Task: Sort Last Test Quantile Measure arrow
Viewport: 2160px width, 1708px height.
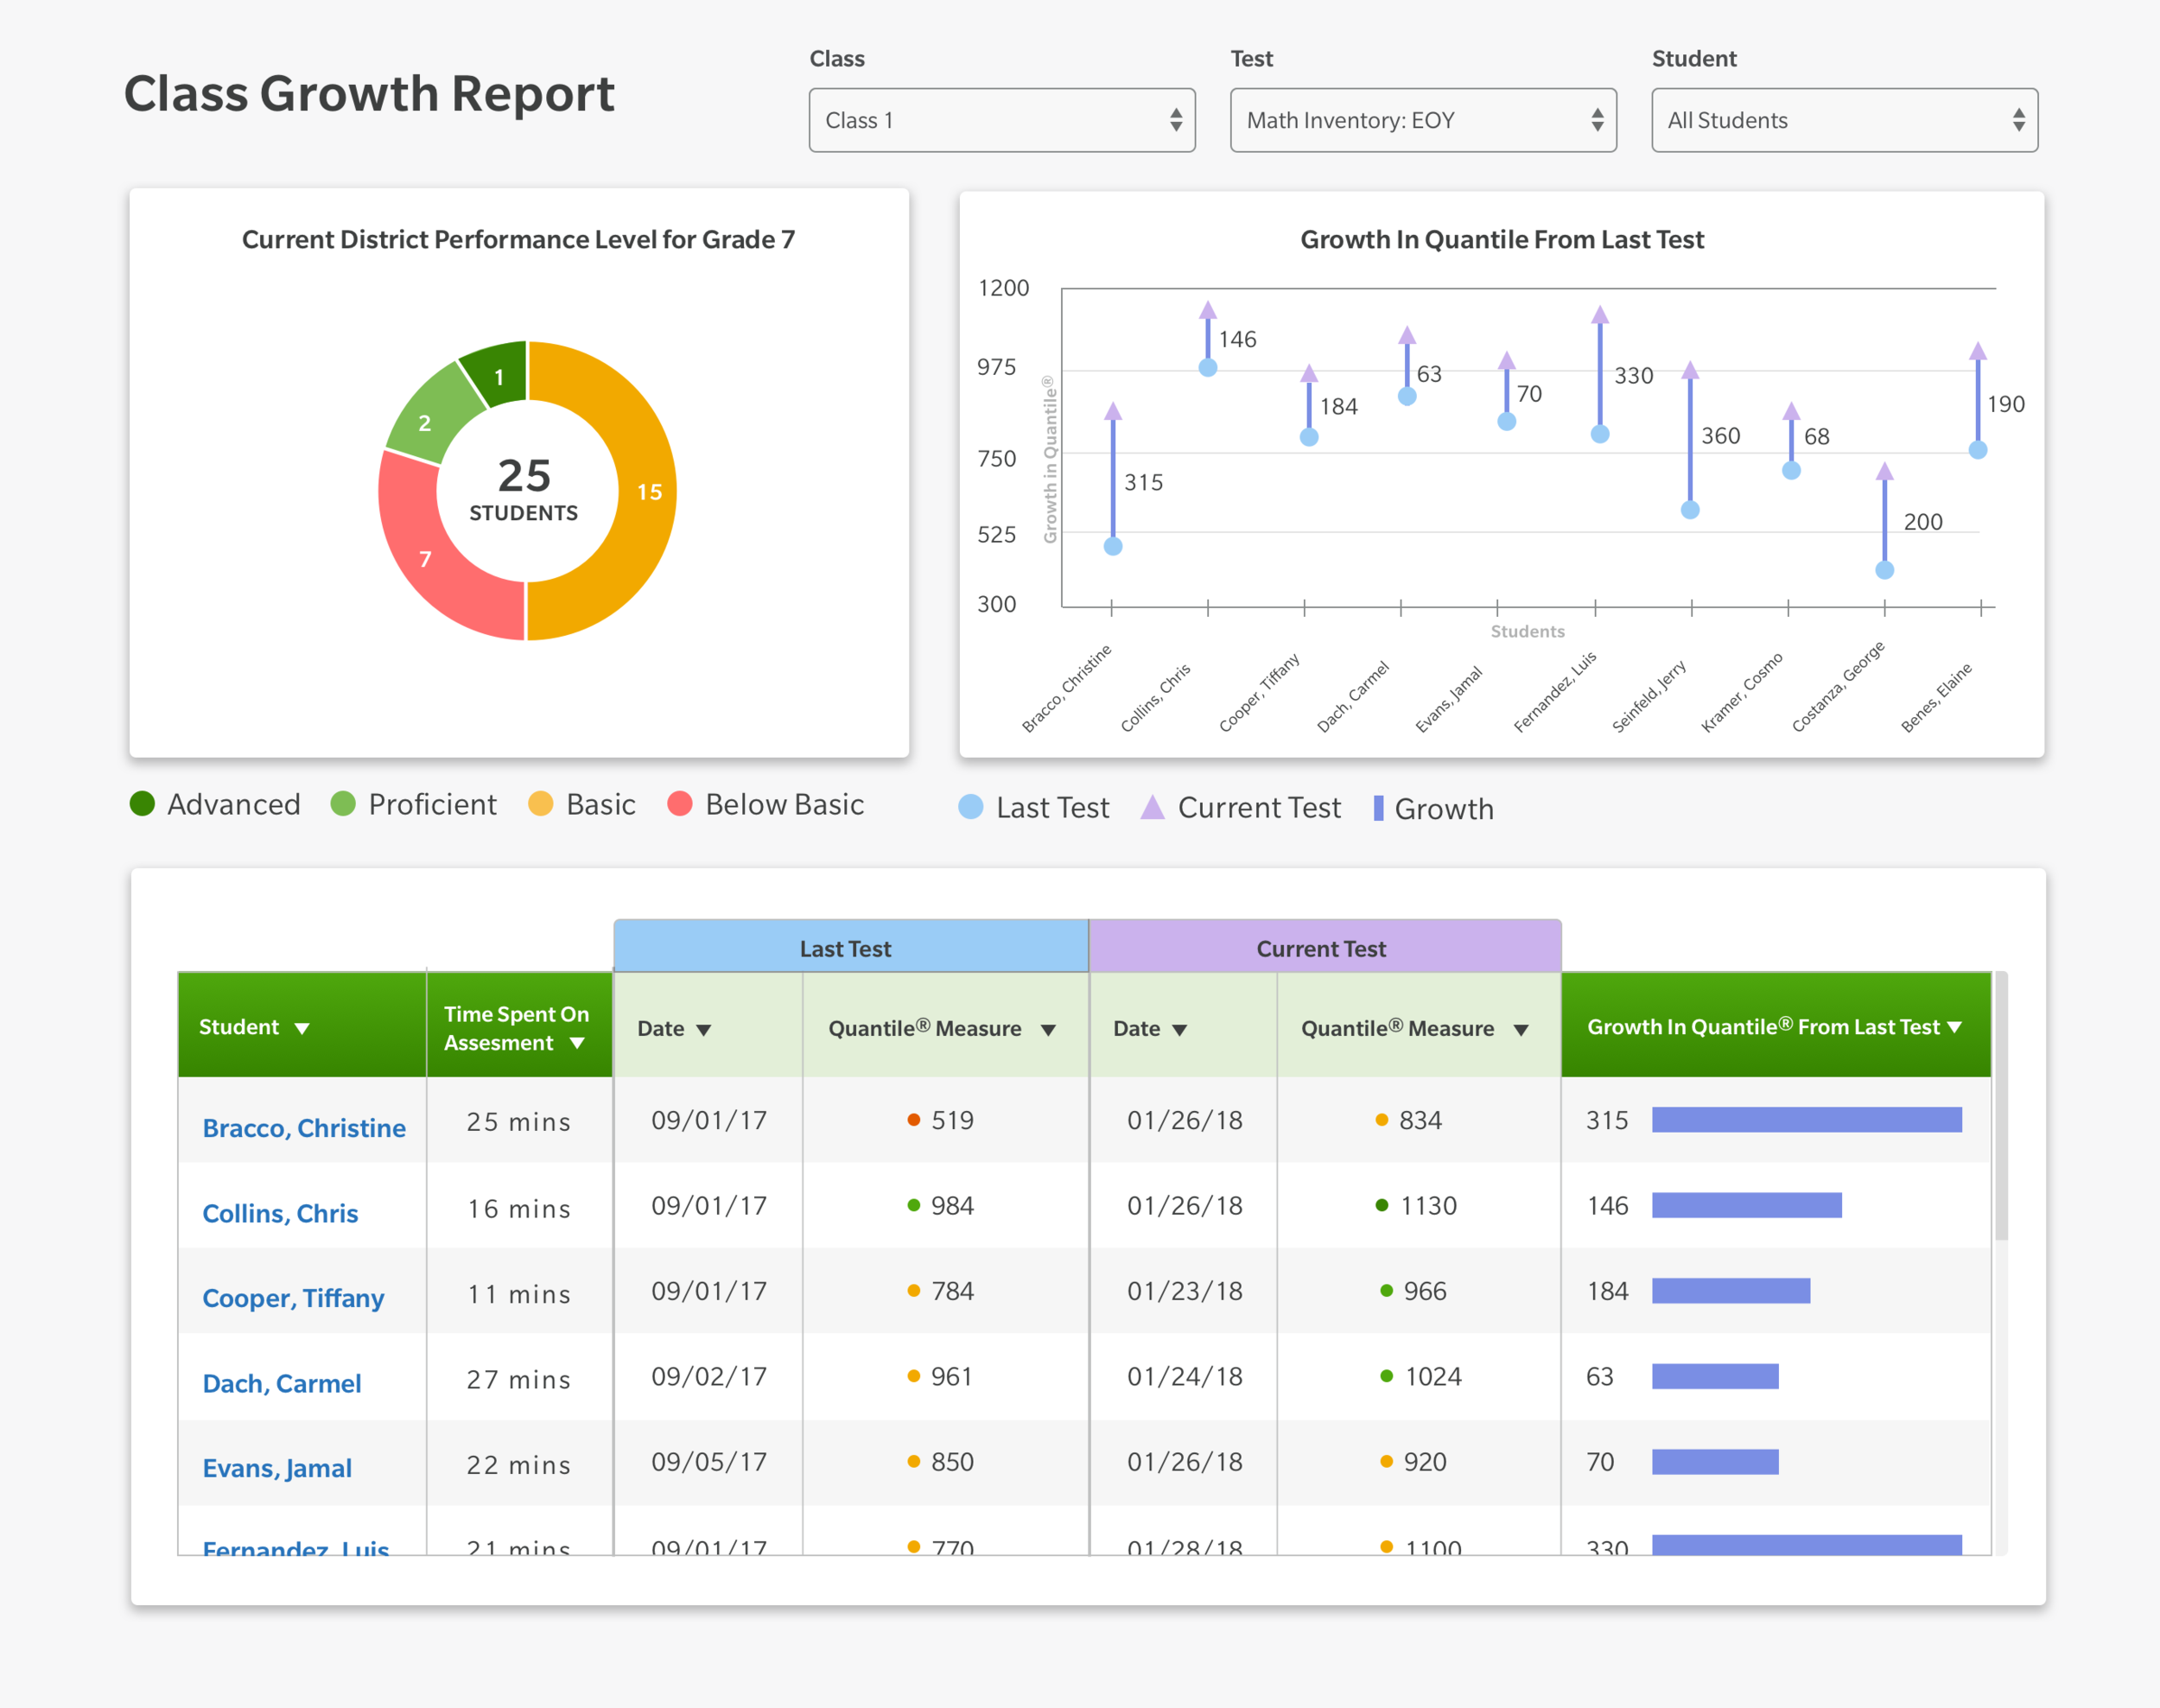Action: (x=1048, y=1030)
